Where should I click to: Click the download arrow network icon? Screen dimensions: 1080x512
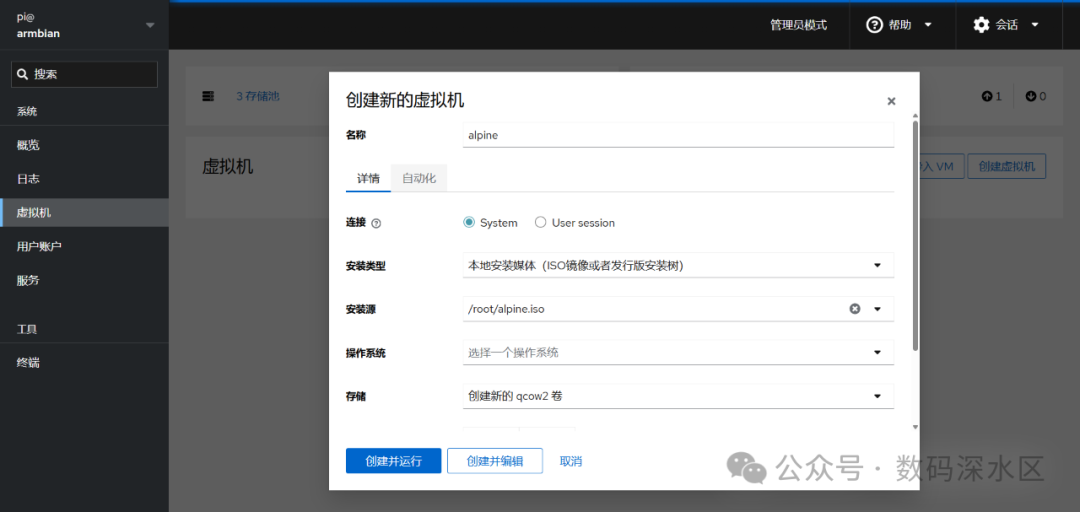(1030, 96)
